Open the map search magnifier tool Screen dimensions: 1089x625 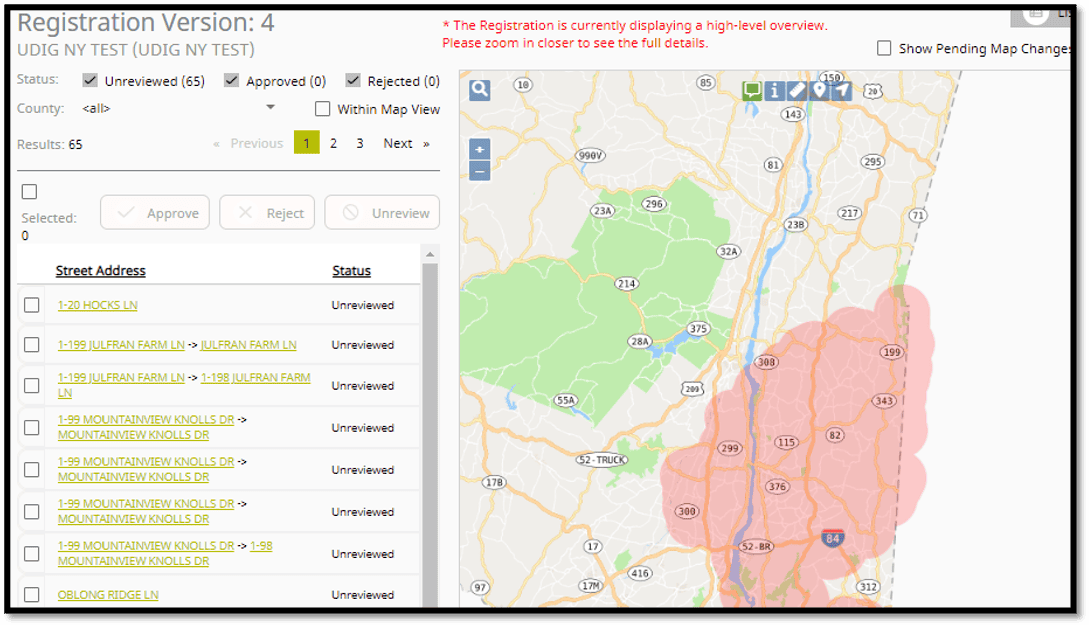coord(480,90)
